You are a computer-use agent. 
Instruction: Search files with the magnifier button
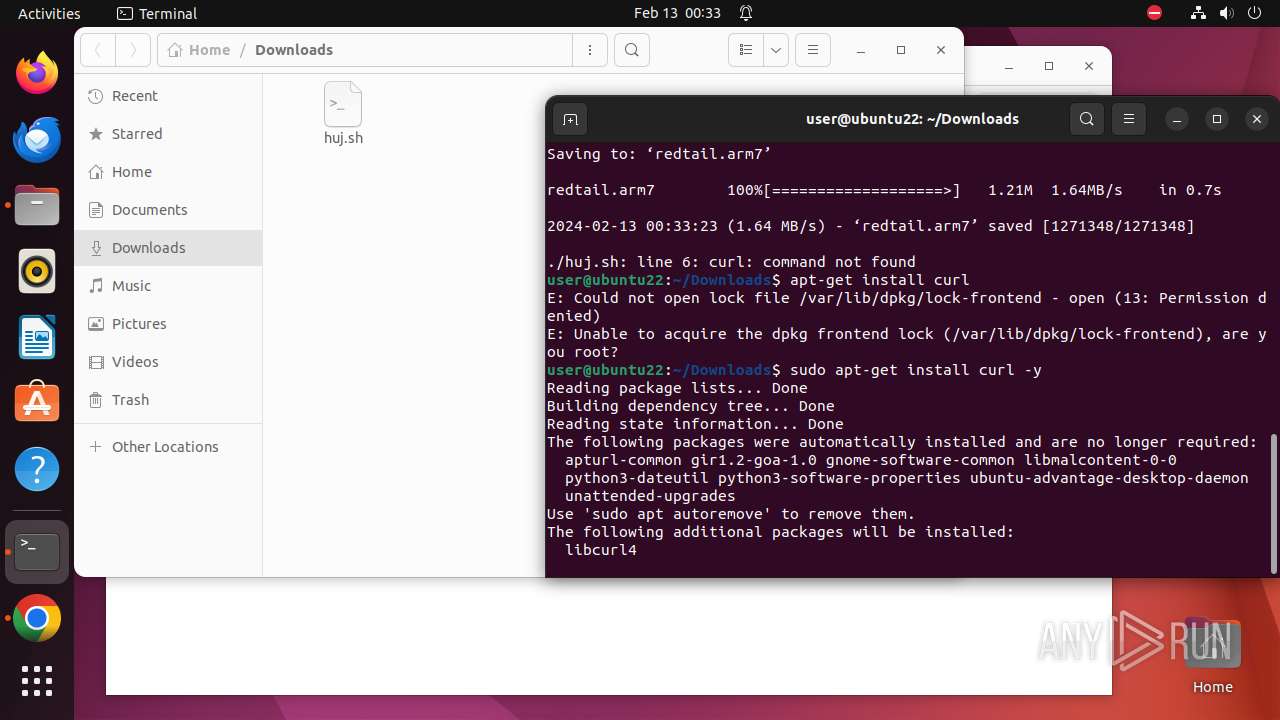pos(632,50)
